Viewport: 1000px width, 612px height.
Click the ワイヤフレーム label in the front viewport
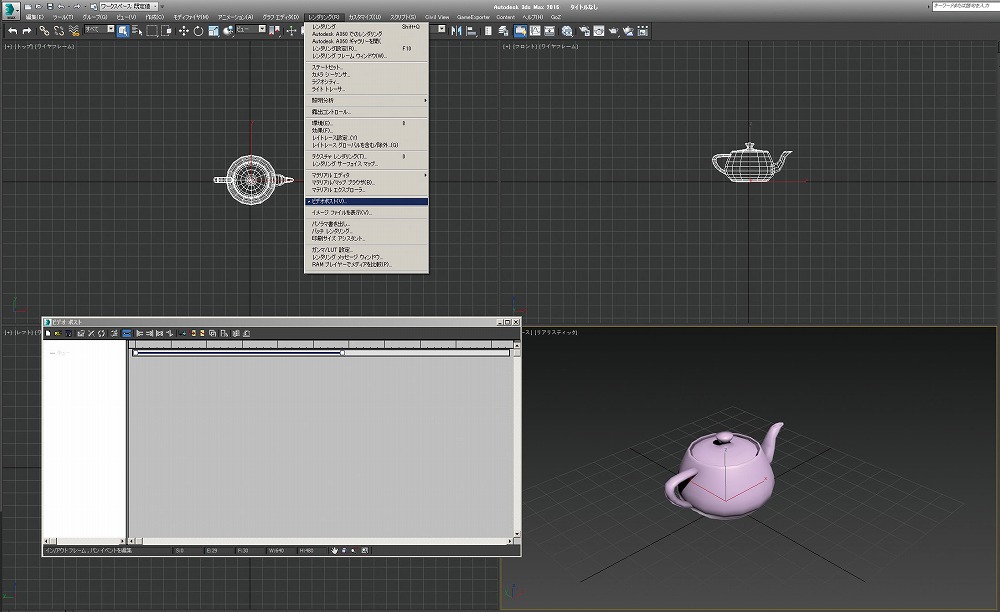click(x=558, y=47)
